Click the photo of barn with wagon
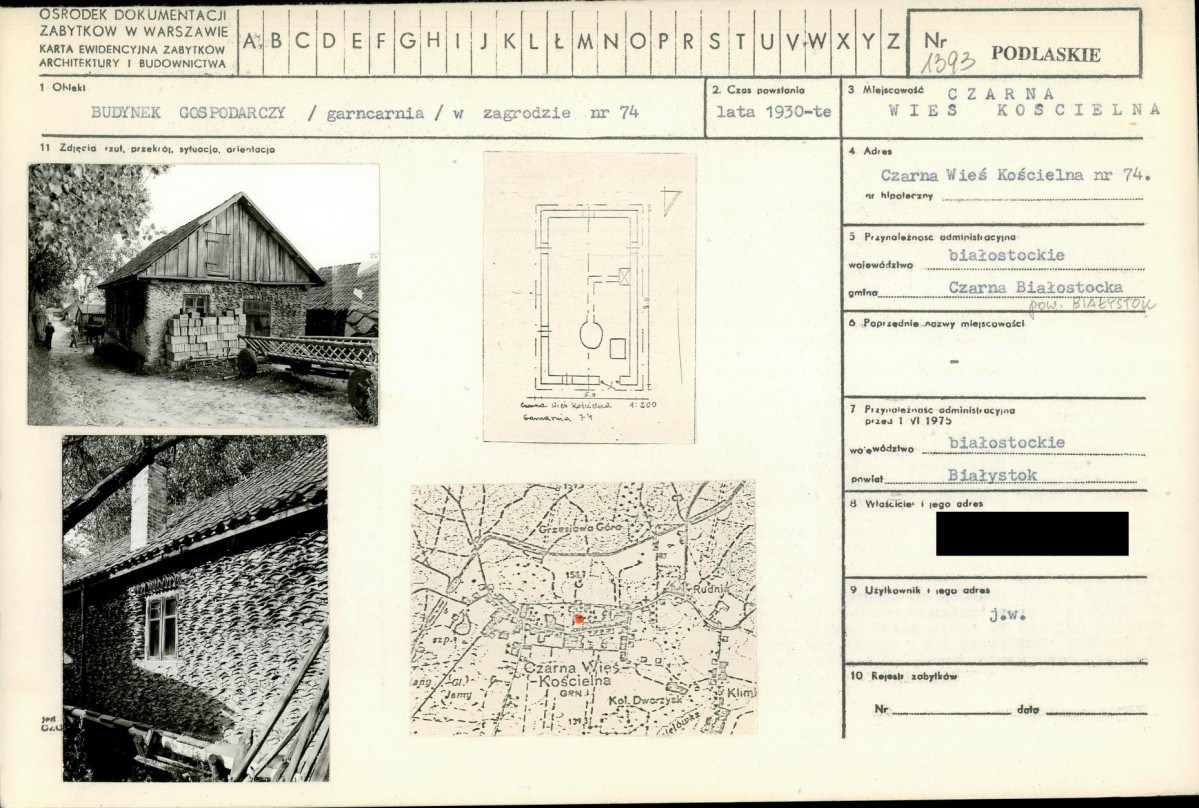The width and height of the screenshot is (1199, 808). [203, 294]
